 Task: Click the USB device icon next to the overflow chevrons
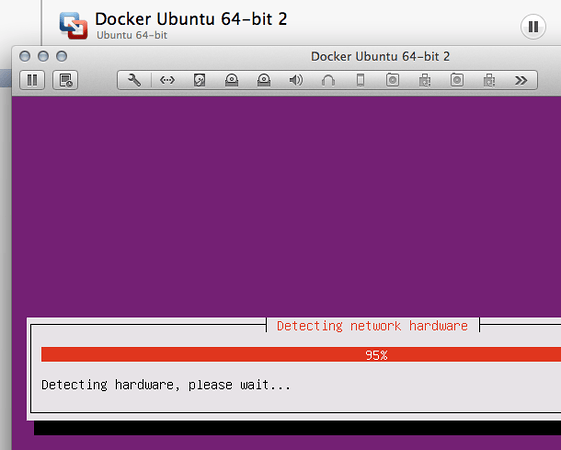point(489,80)
